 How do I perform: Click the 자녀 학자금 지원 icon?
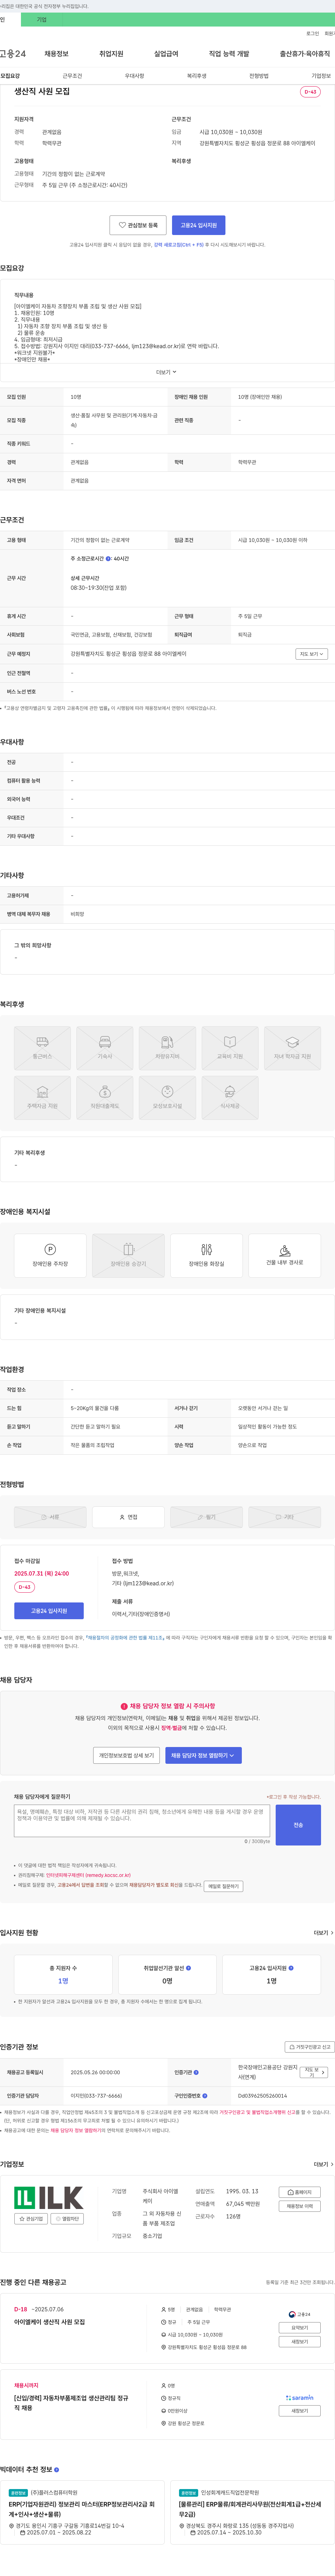[x=292, y=1048]
